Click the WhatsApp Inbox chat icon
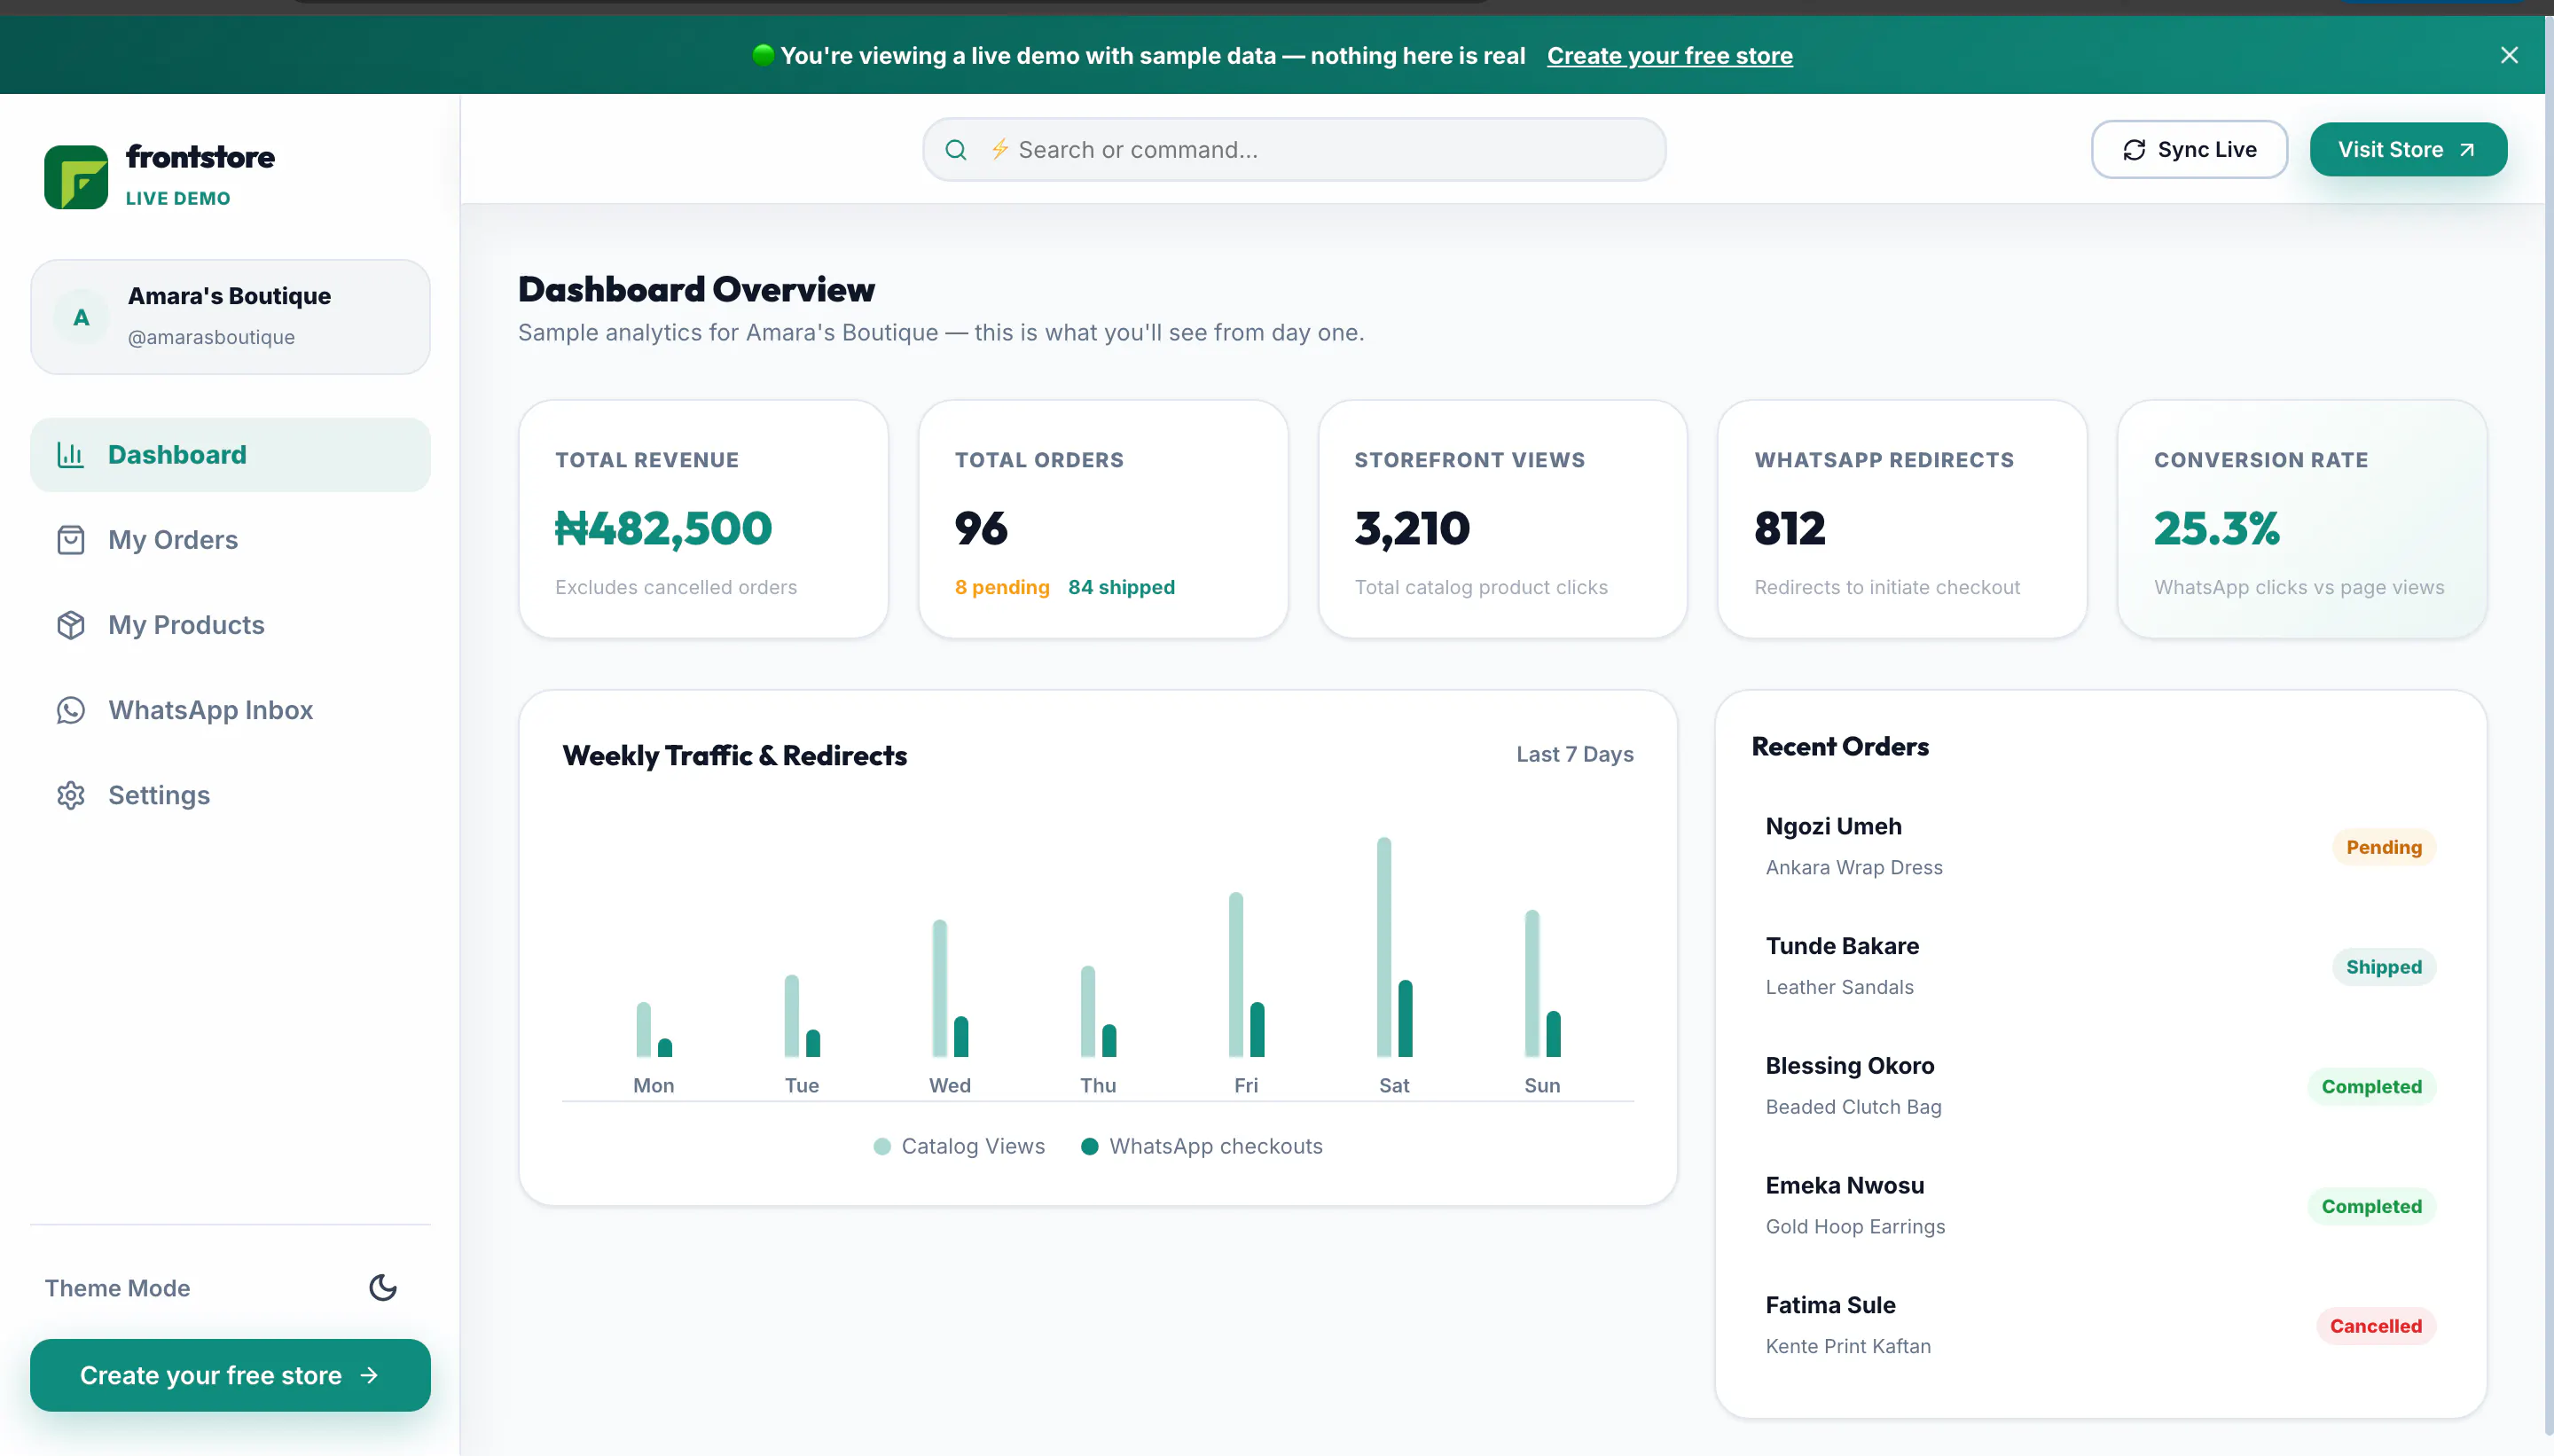 70,710
